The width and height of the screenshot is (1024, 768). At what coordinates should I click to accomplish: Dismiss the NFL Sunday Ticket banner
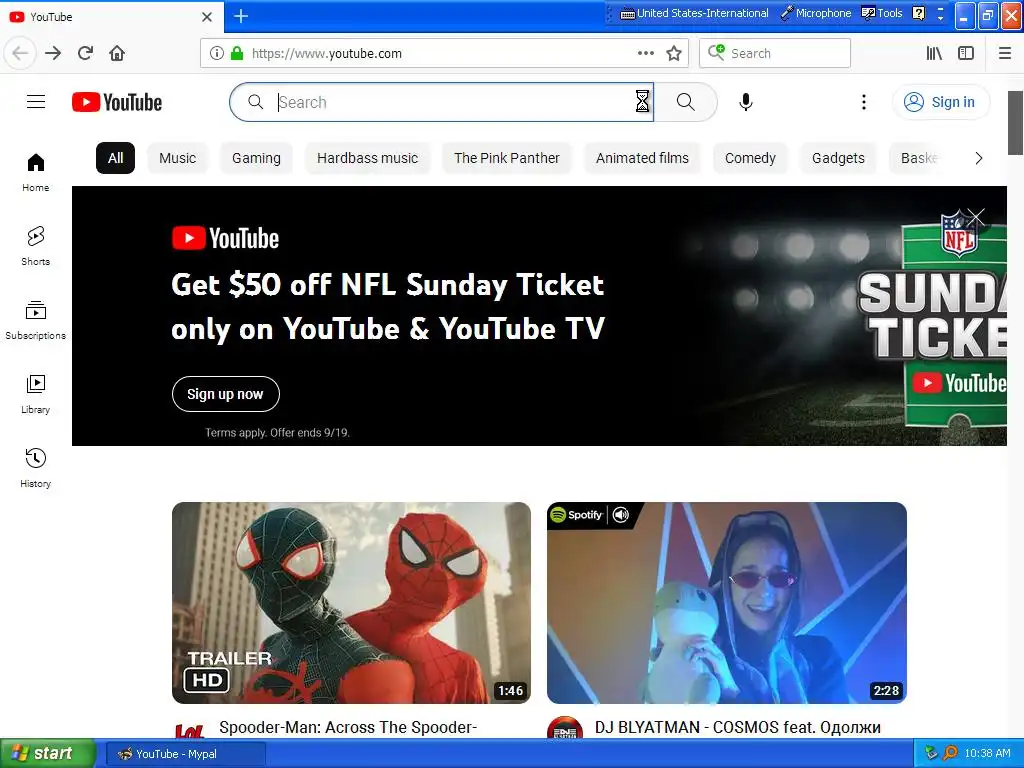tap(976, 217)
